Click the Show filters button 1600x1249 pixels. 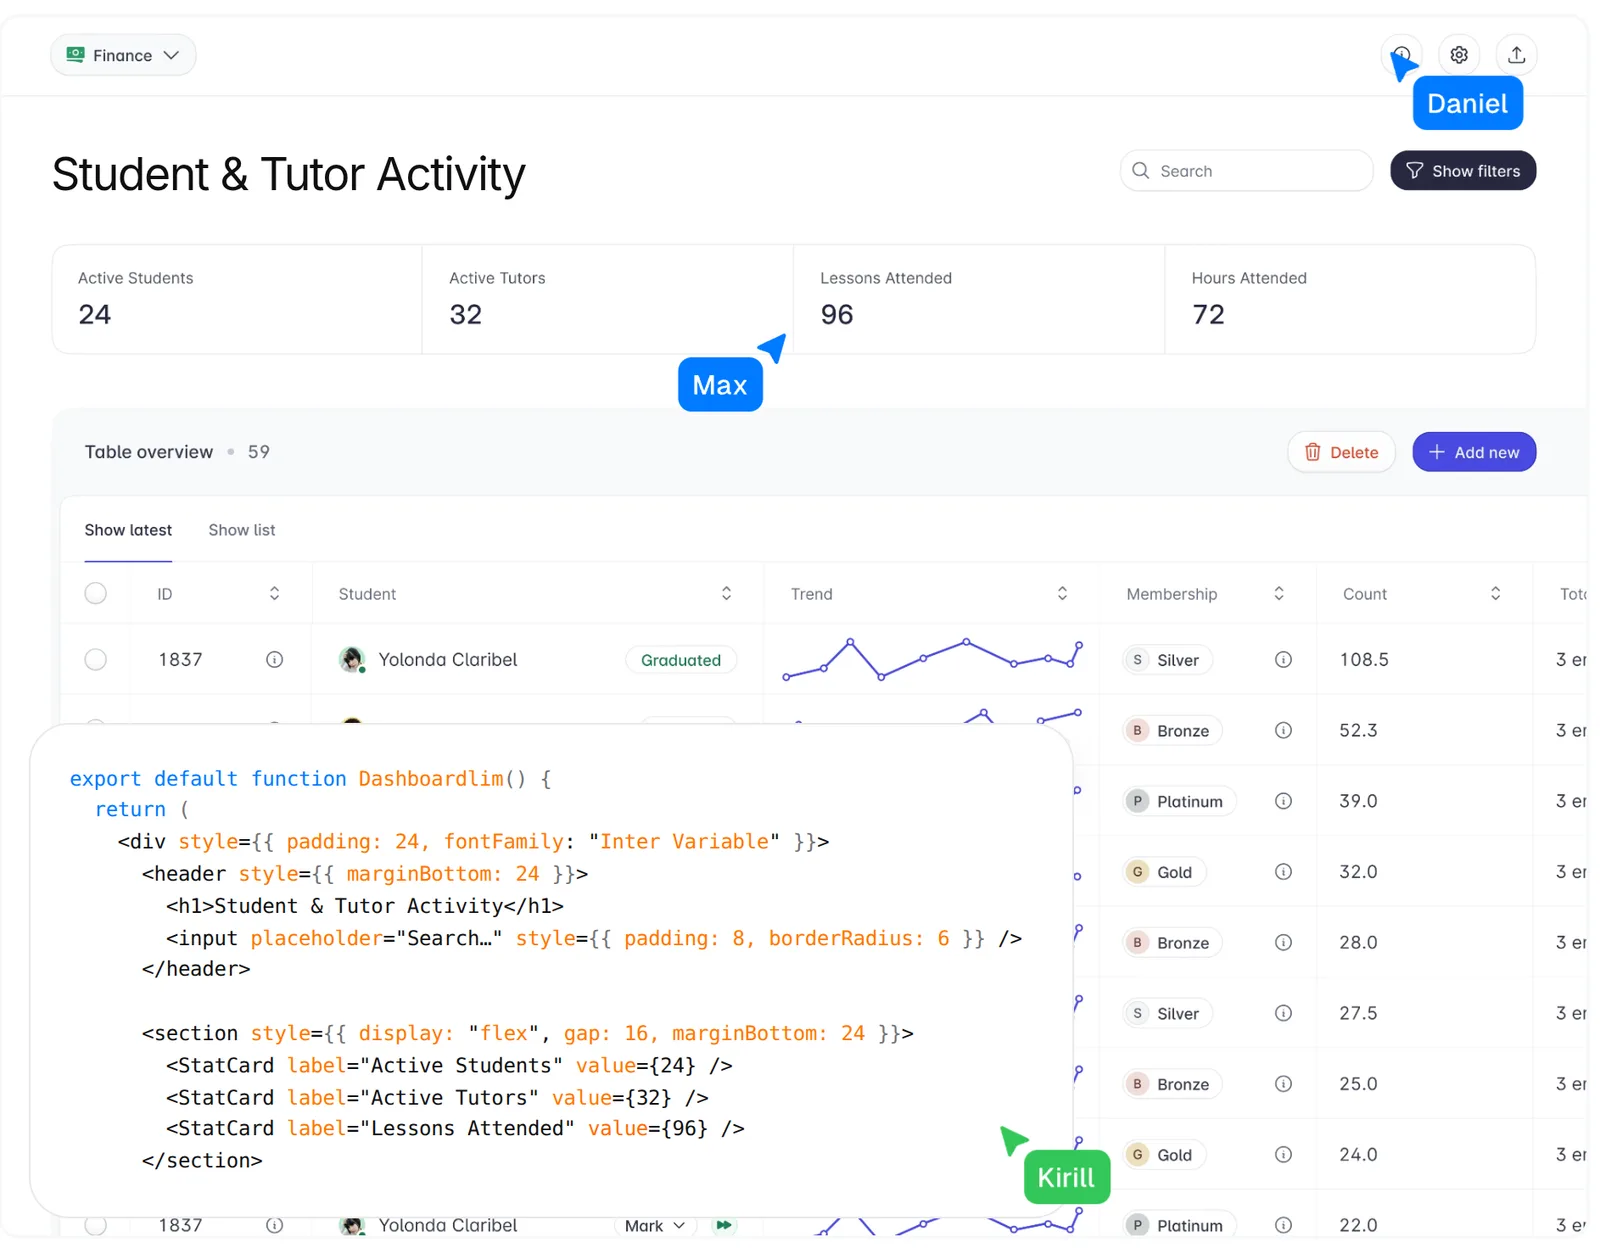1463,171
